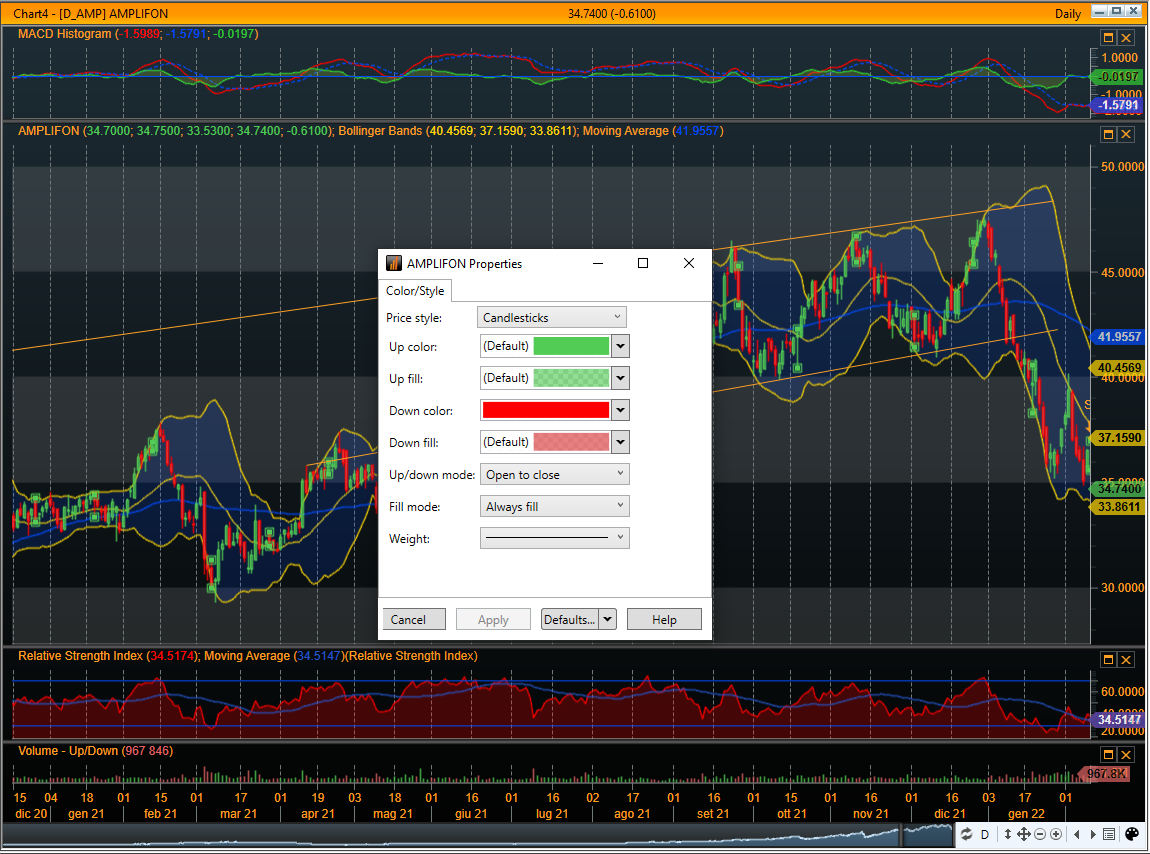Open color palette icon in bottom toolbar

click(1132, 834)
